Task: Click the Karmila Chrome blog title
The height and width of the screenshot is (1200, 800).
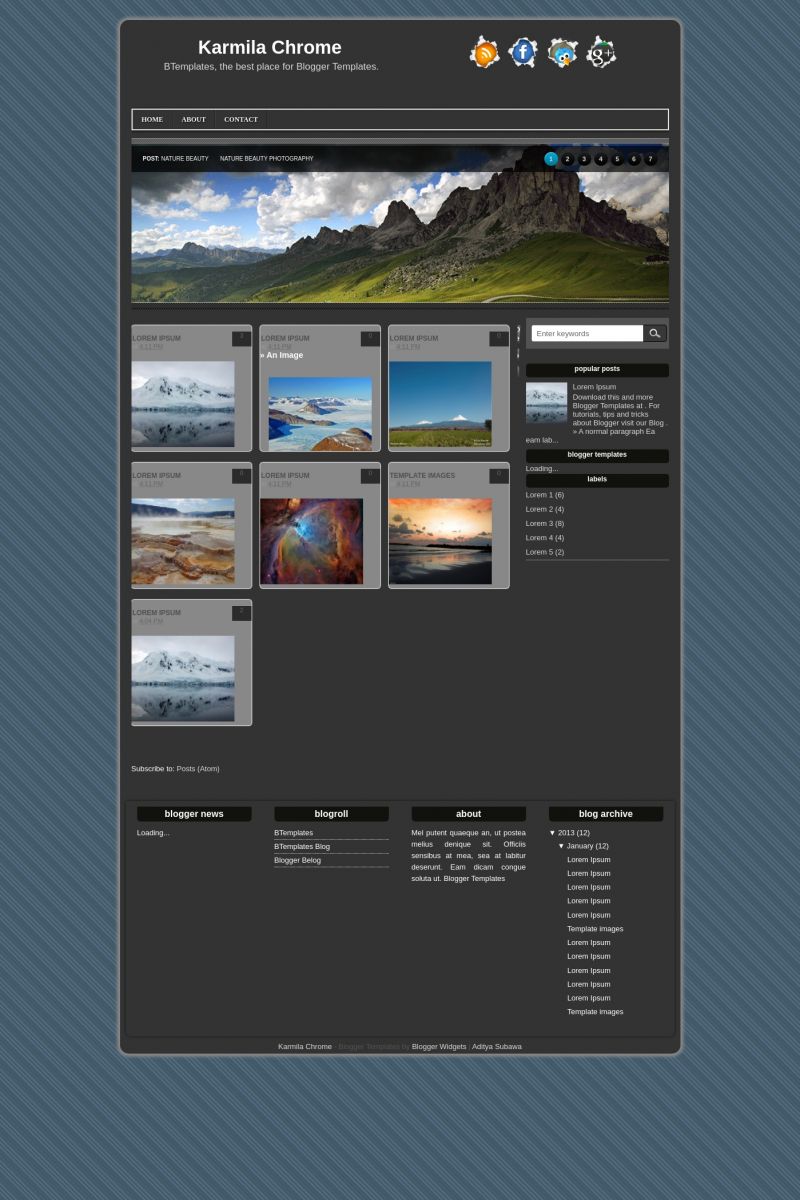Action: 270,47
